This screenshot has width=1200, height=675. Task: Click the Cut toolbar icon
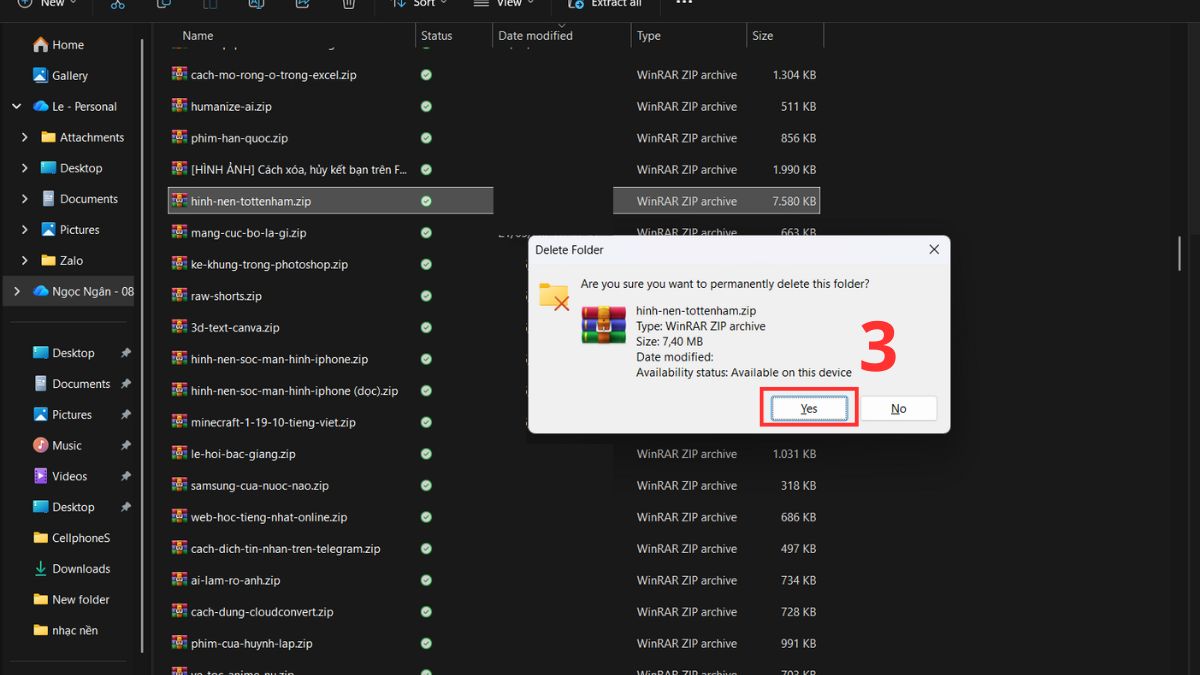click(x=118, y=5)
